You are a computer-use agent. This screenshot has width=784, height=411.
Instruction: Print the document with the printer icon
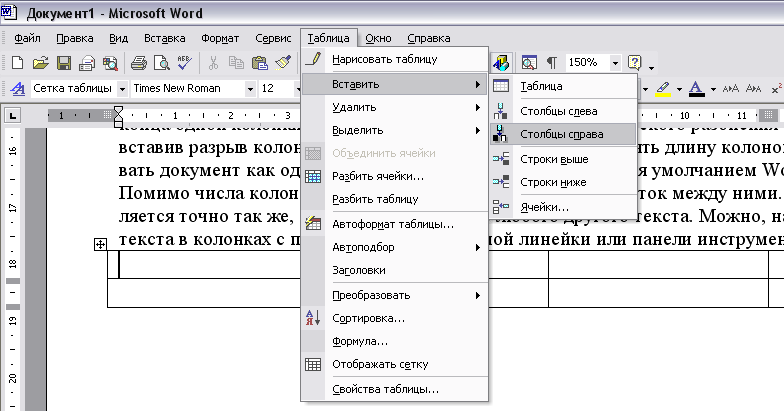click(x=138, y=62)
